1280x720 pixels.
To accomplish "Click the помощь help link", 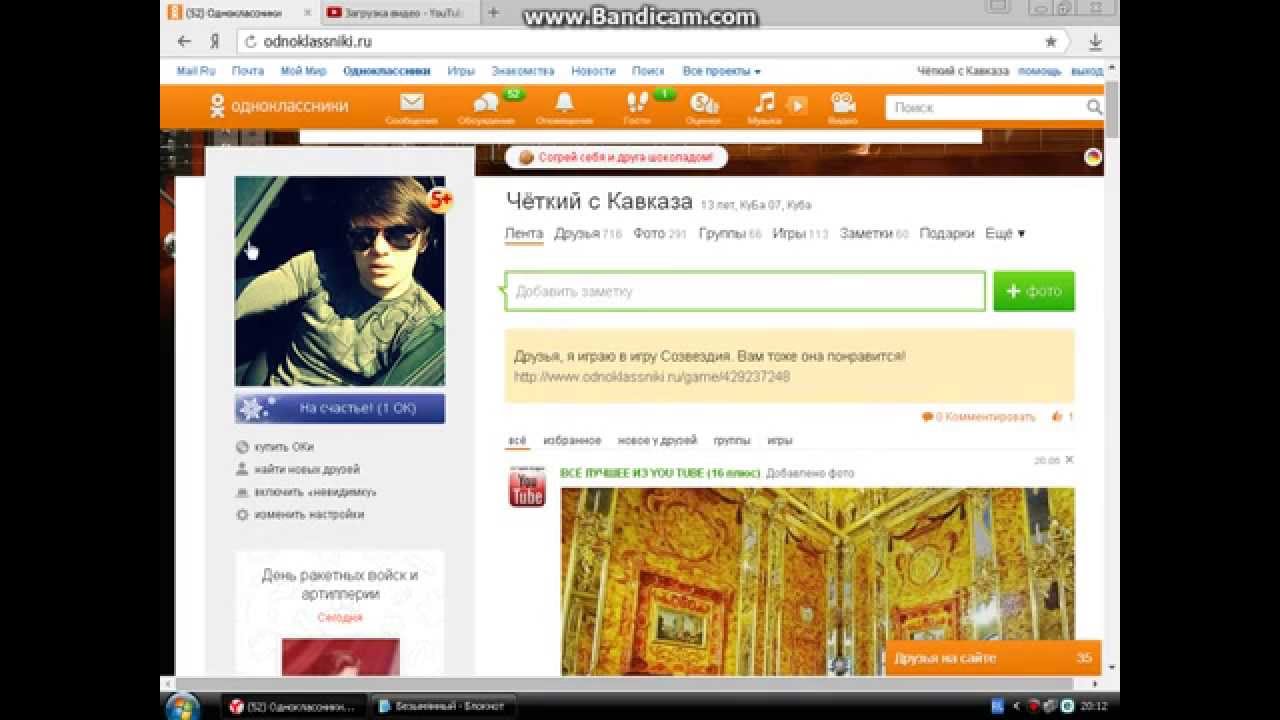I will click(1040, 71).
